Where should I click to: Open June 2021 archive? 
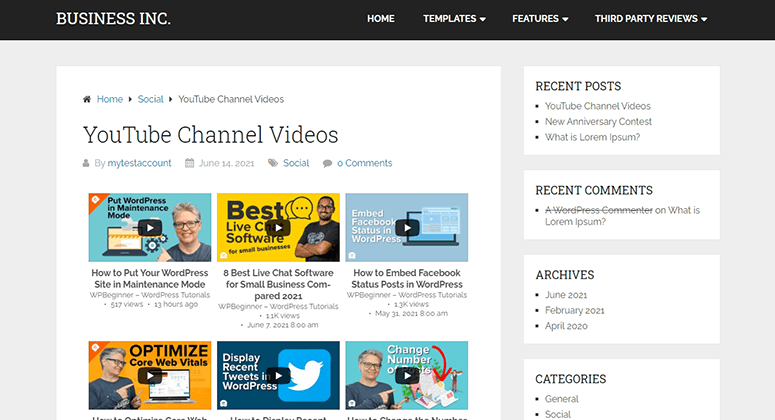click(566, 295)
